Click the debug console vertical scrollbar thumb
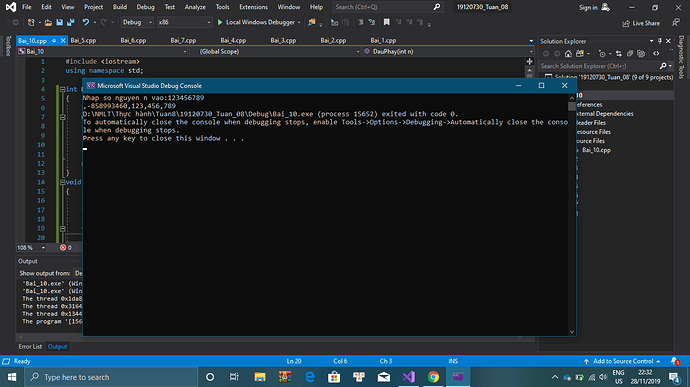The height and width of the screenshot is (387, 690). [572, 106]
